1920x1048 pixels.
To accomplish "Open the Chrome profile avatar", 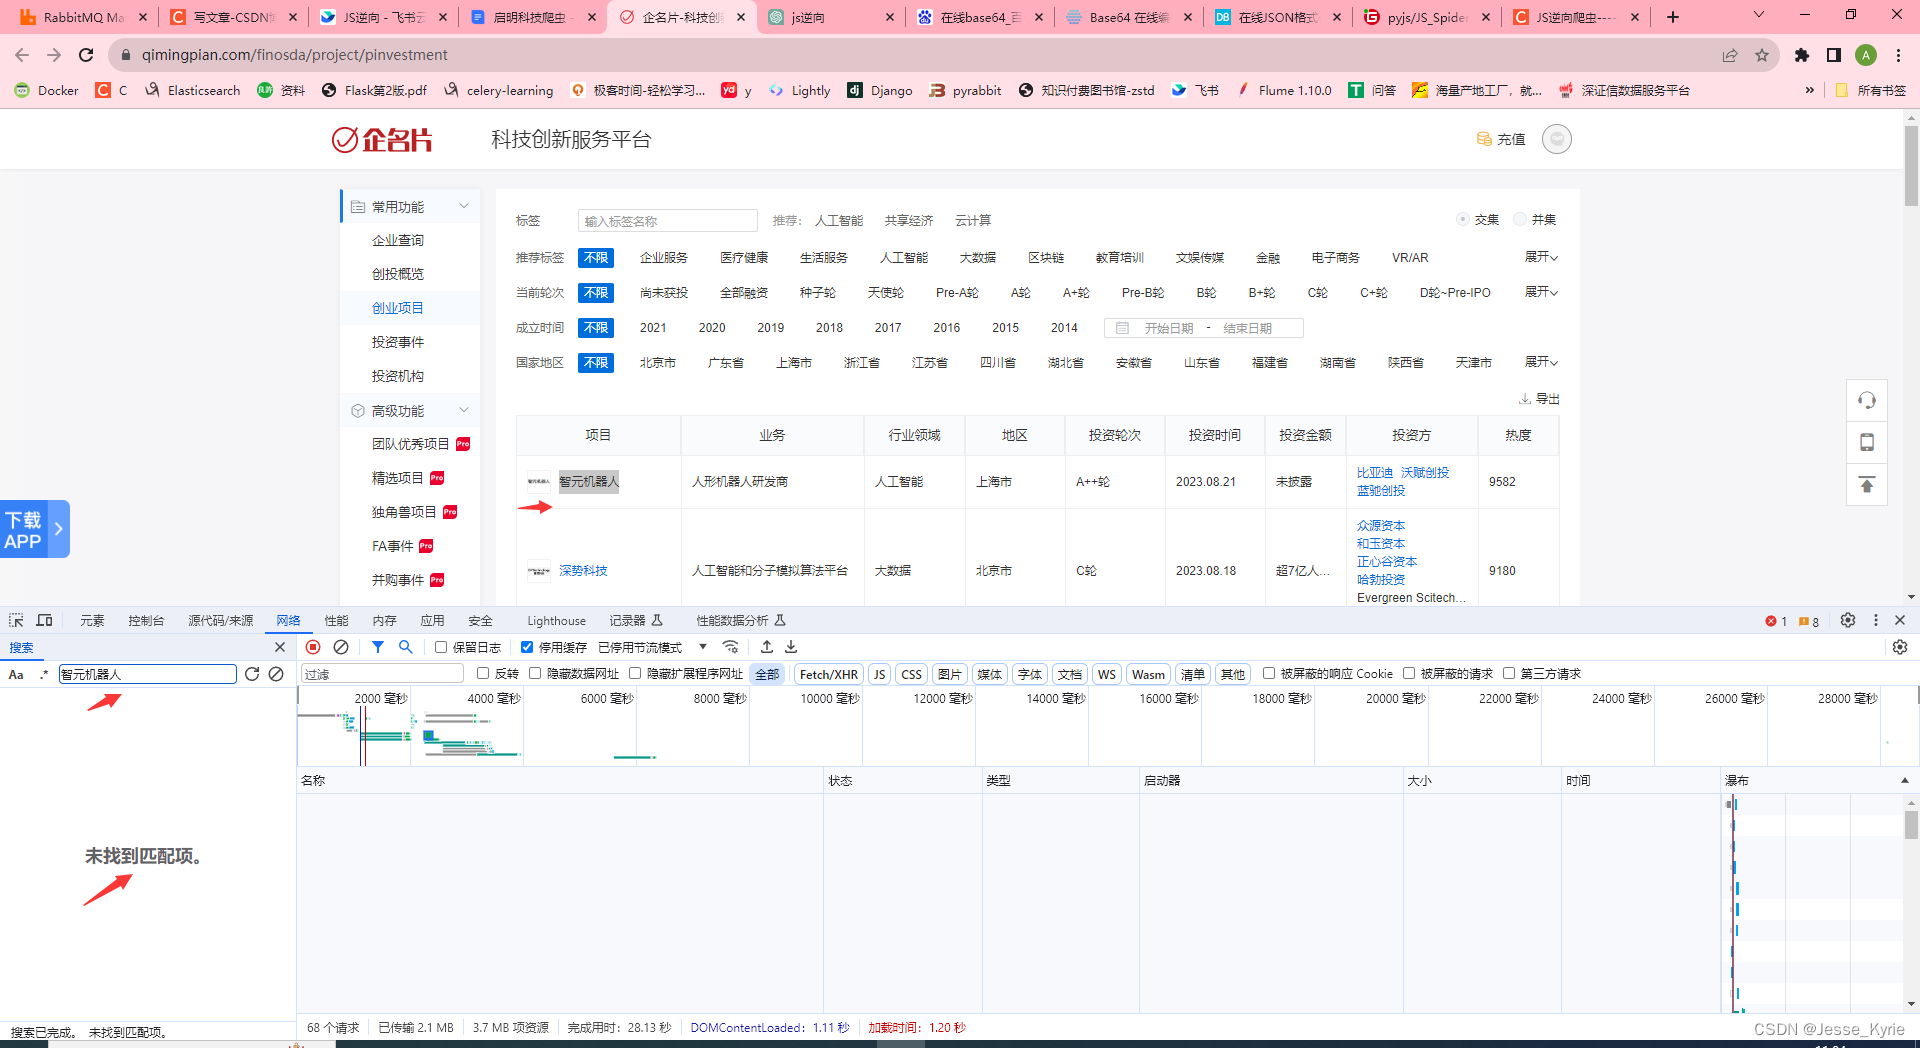I will tap(1866, 55).
